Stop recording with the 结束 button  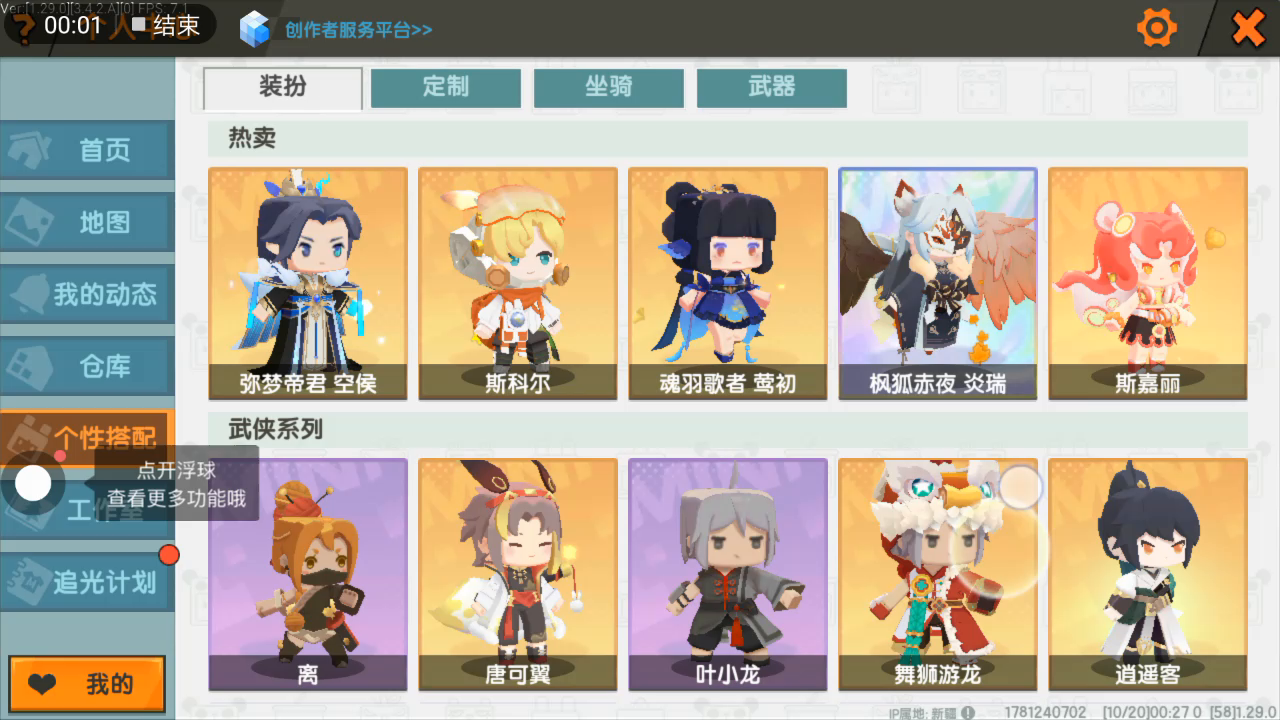(x=166, y=25)
